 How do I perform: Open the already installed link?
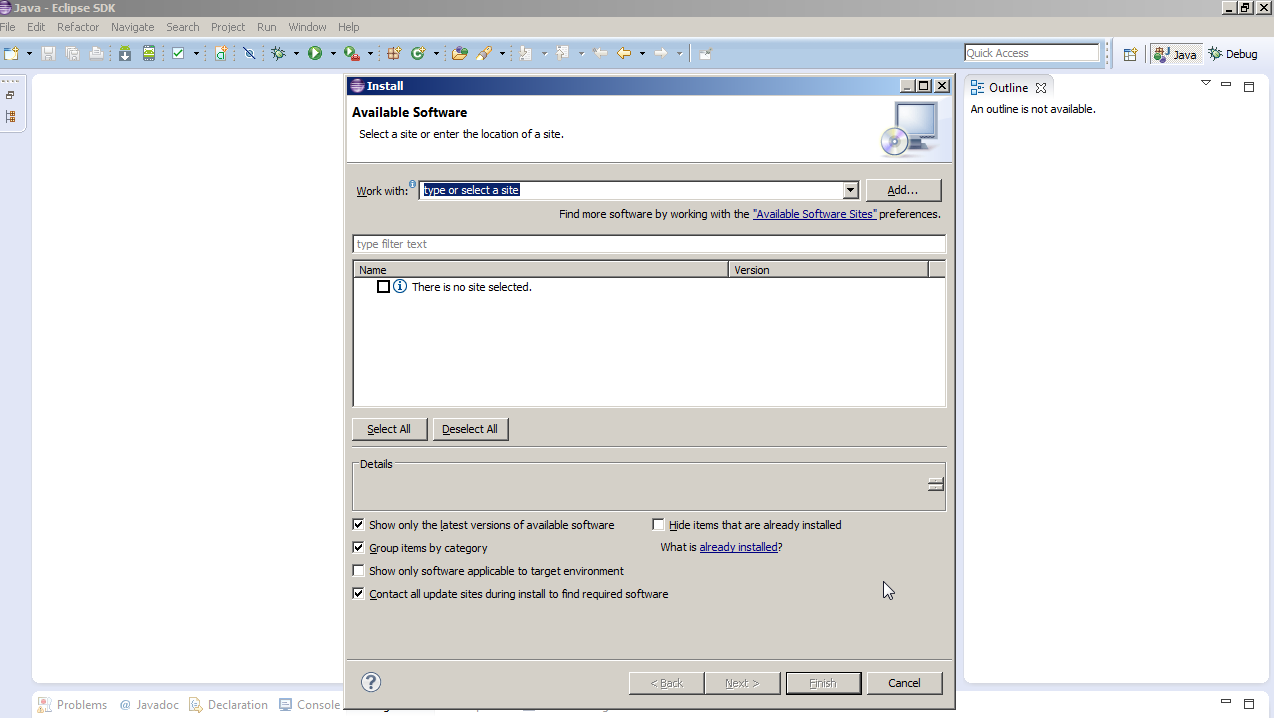pyautogui.click(x=738, y=547)
